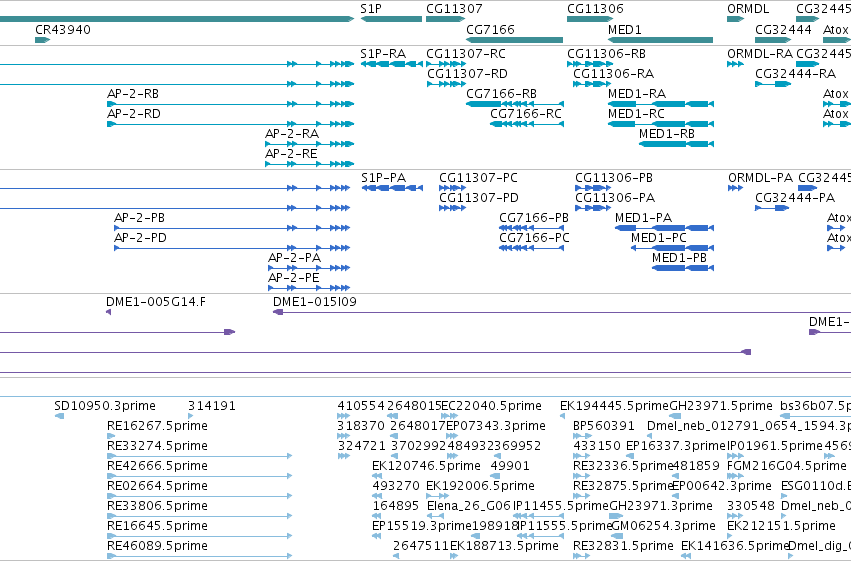
Task: Click the AP-2-RE transcript label
Action: 291,154
